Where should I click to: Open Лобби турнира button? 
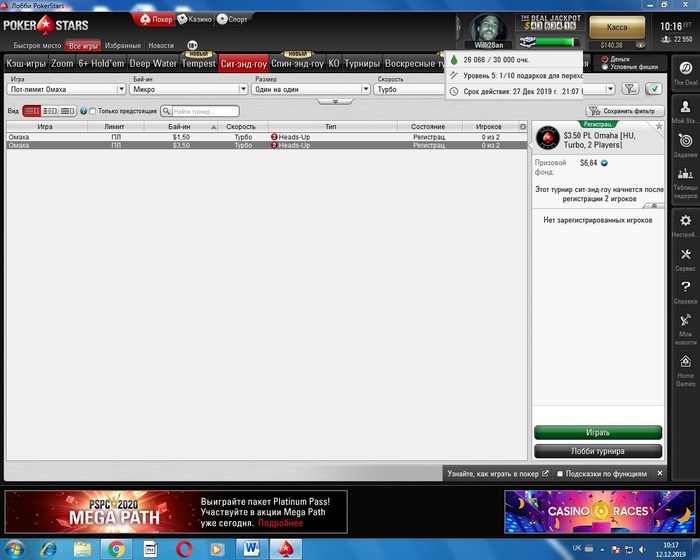coord(598,451)
